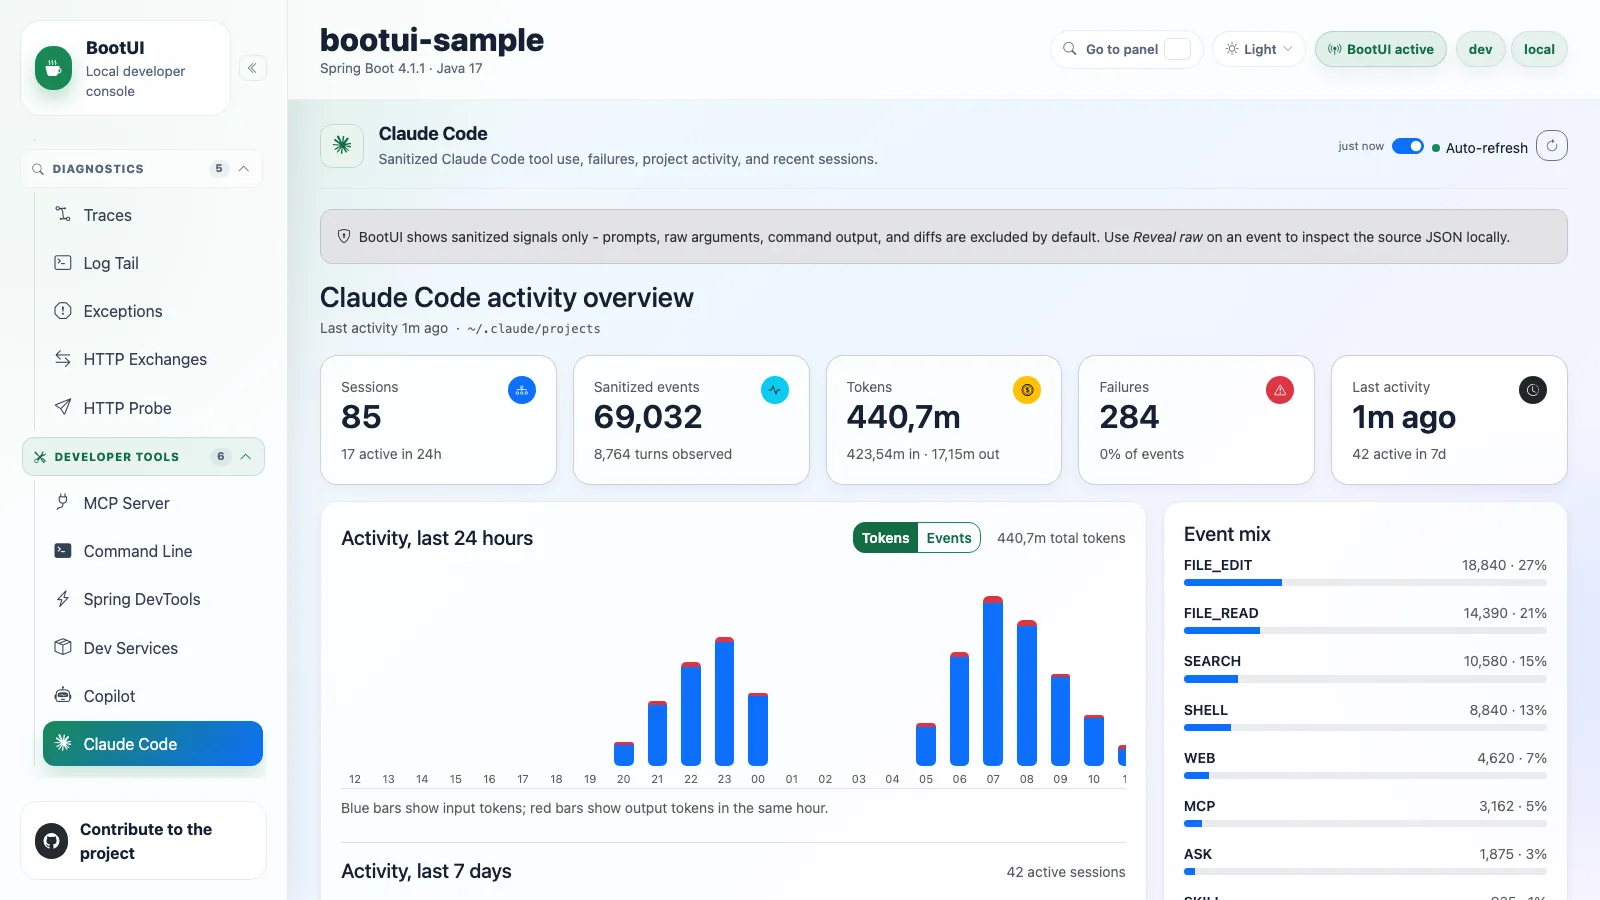Viewport: 1600px width, 900px height.
Task: Click the blue Sessions card icon
Action: pos(522,390)
